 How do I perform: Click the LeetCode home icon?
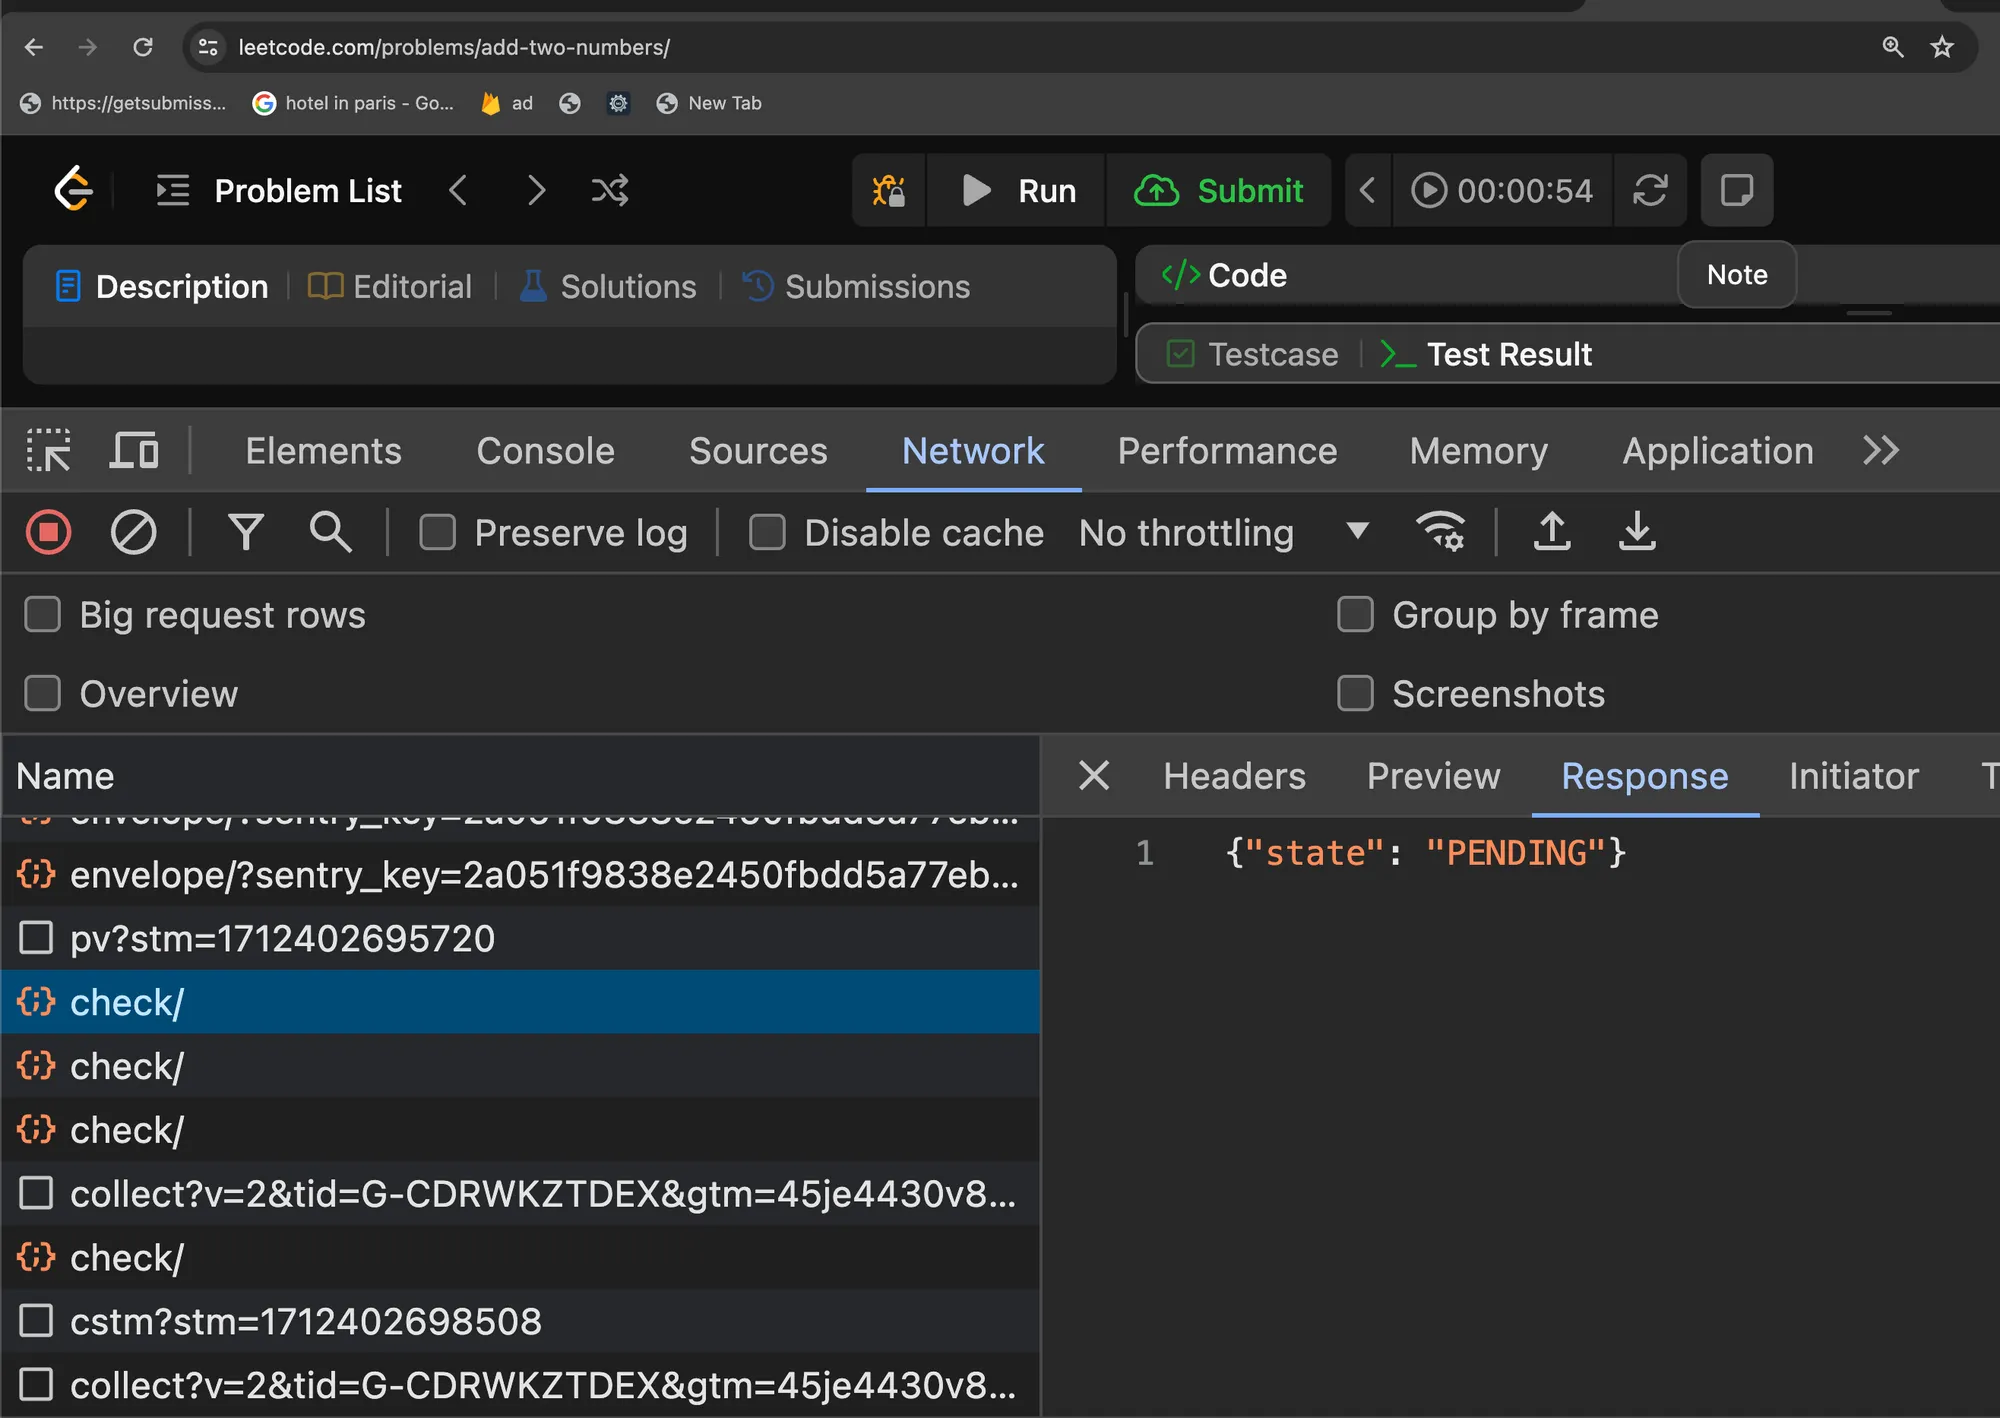coord(74,189)
